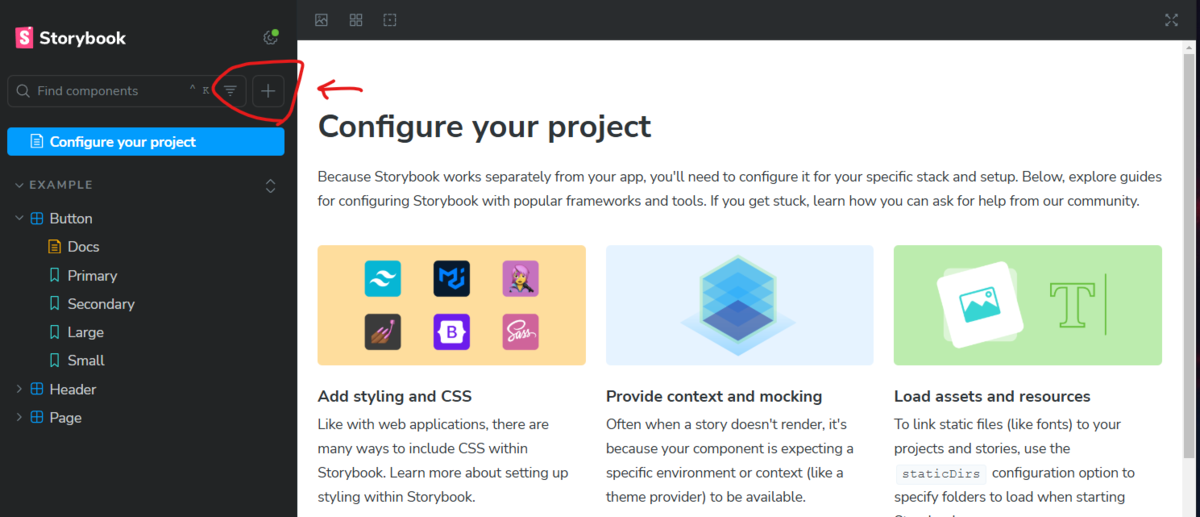The image size is (1200, 517).
Task: Click the bookmark icon beside Primary
Action: click(55, 275)
